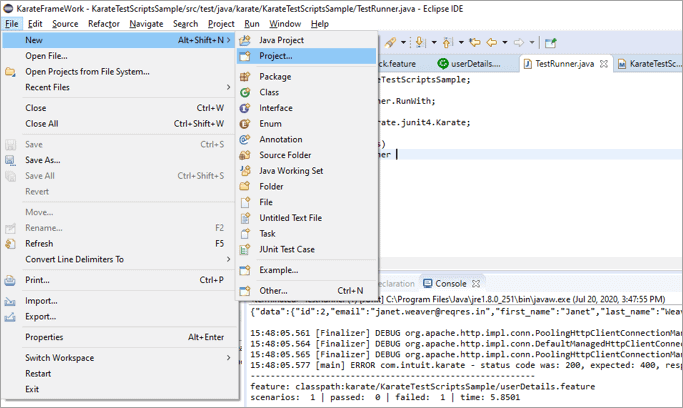Select the Enum icon entry

pos(245,124)
